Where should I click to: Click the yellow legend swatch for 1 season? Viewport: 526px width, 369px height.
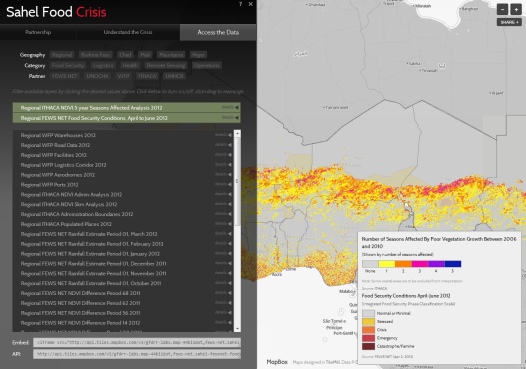[387, 264]
